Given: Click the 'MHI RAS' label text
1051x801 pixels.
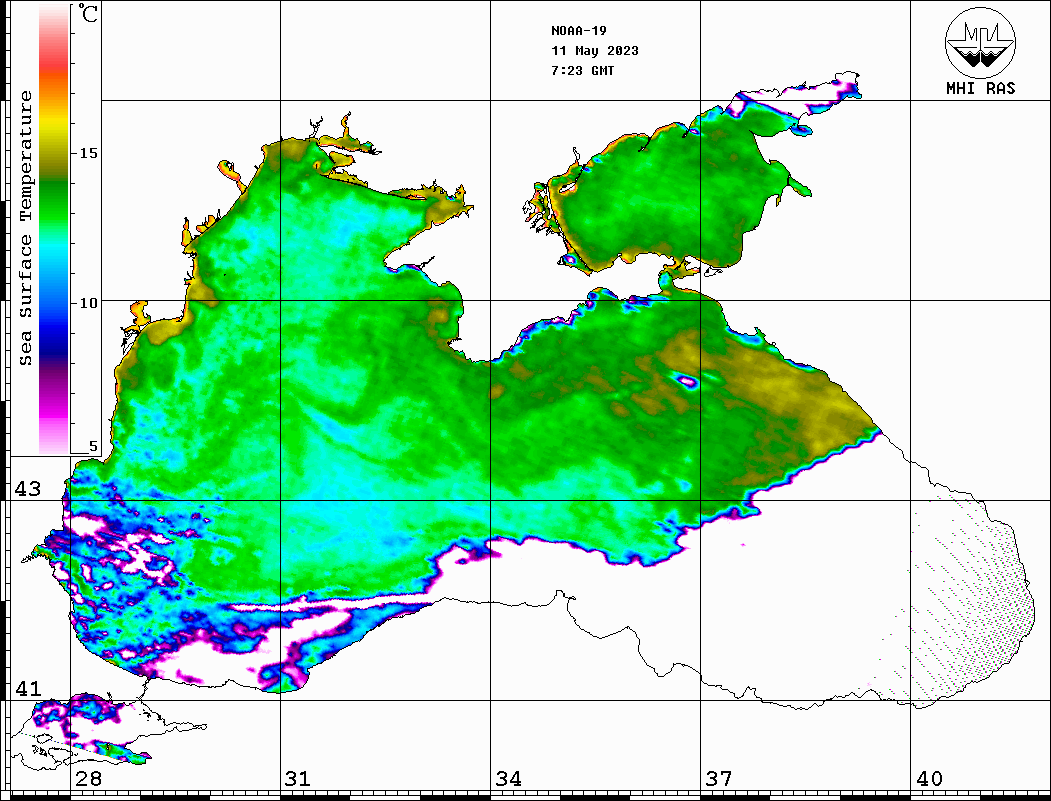Looking at the screenshot, I should (x=981, y=88).
